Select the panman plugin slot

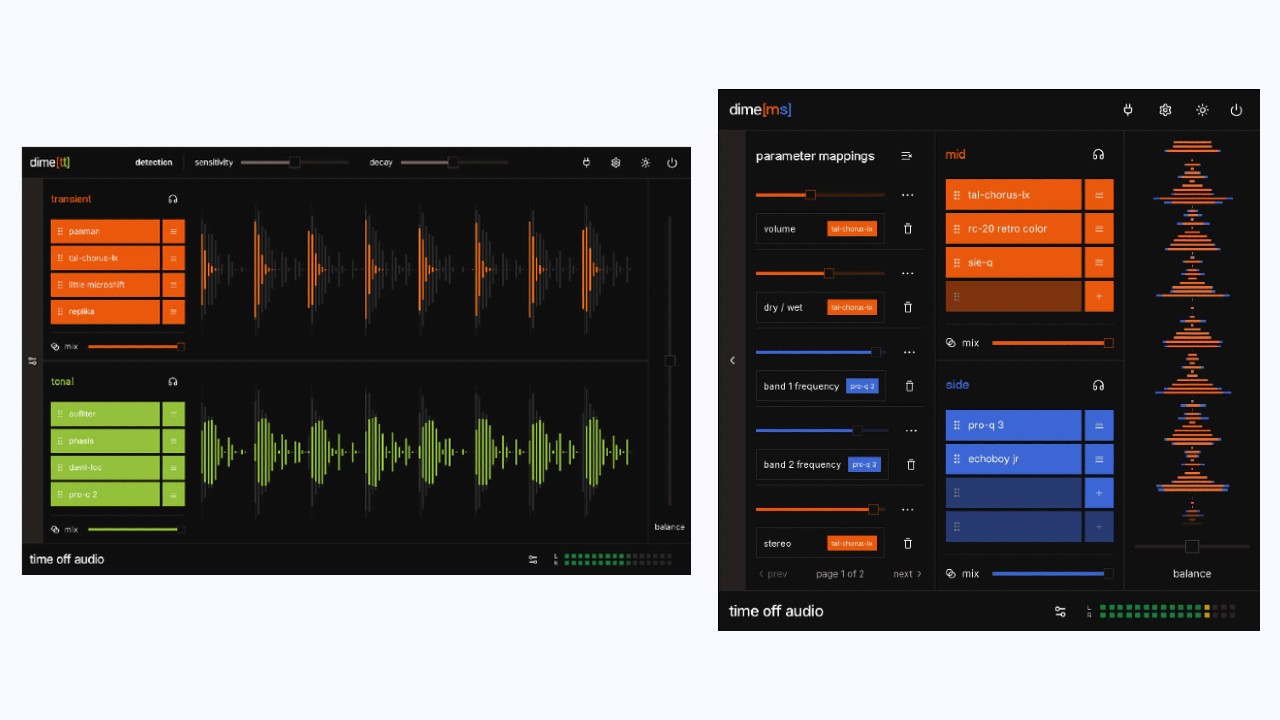pyautogui.click(x=105, y=231)
